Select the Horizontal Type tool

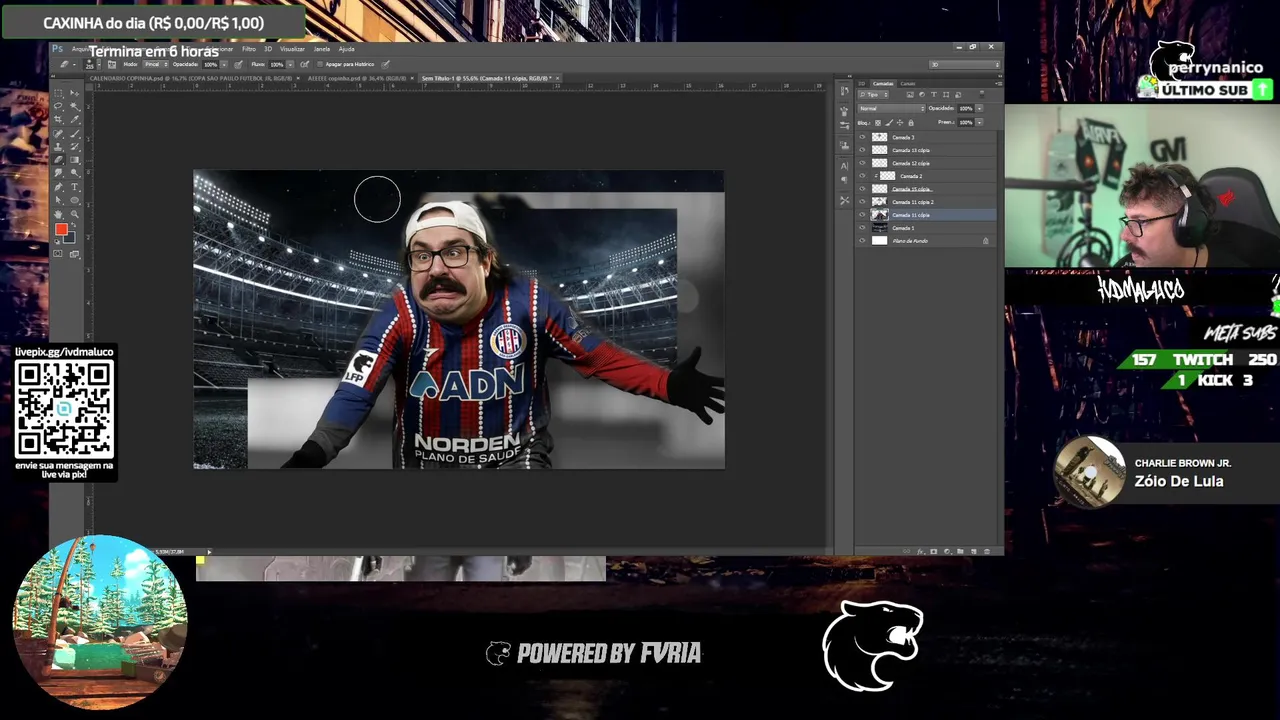[75, 186]
